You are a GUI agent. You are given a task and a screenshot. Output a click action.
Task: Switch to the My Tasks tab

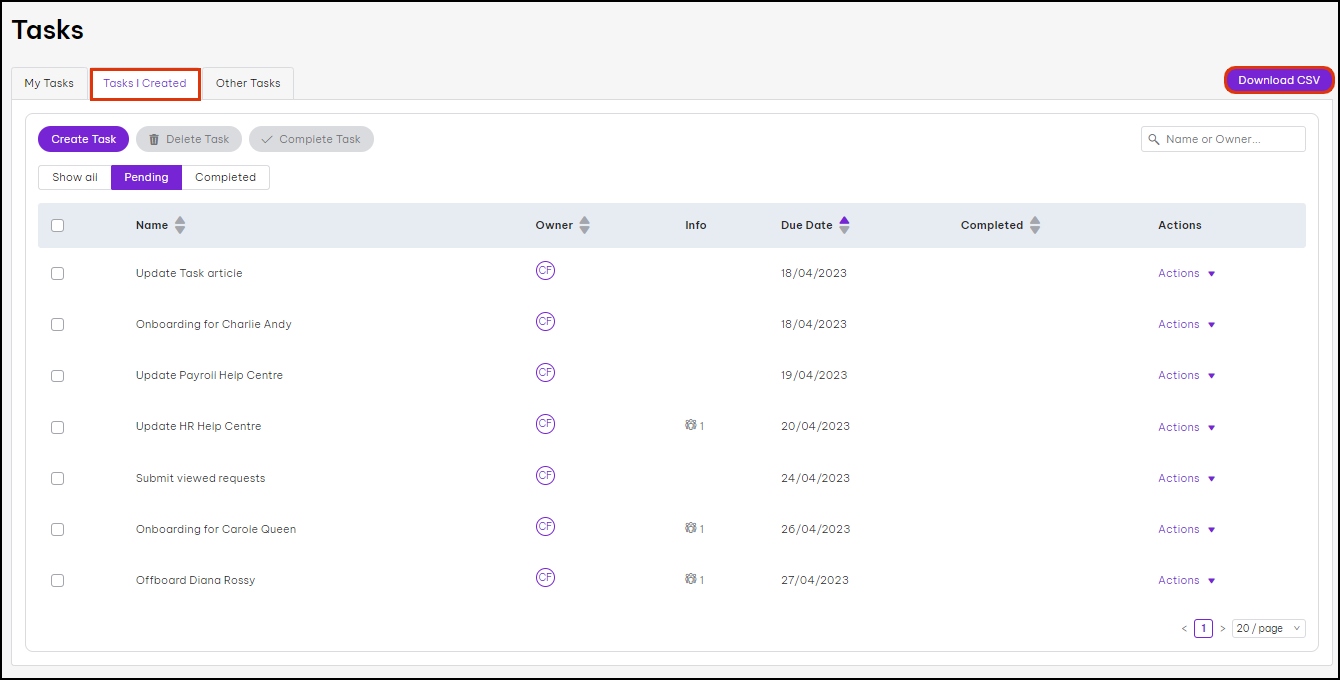tap(49, 83)
